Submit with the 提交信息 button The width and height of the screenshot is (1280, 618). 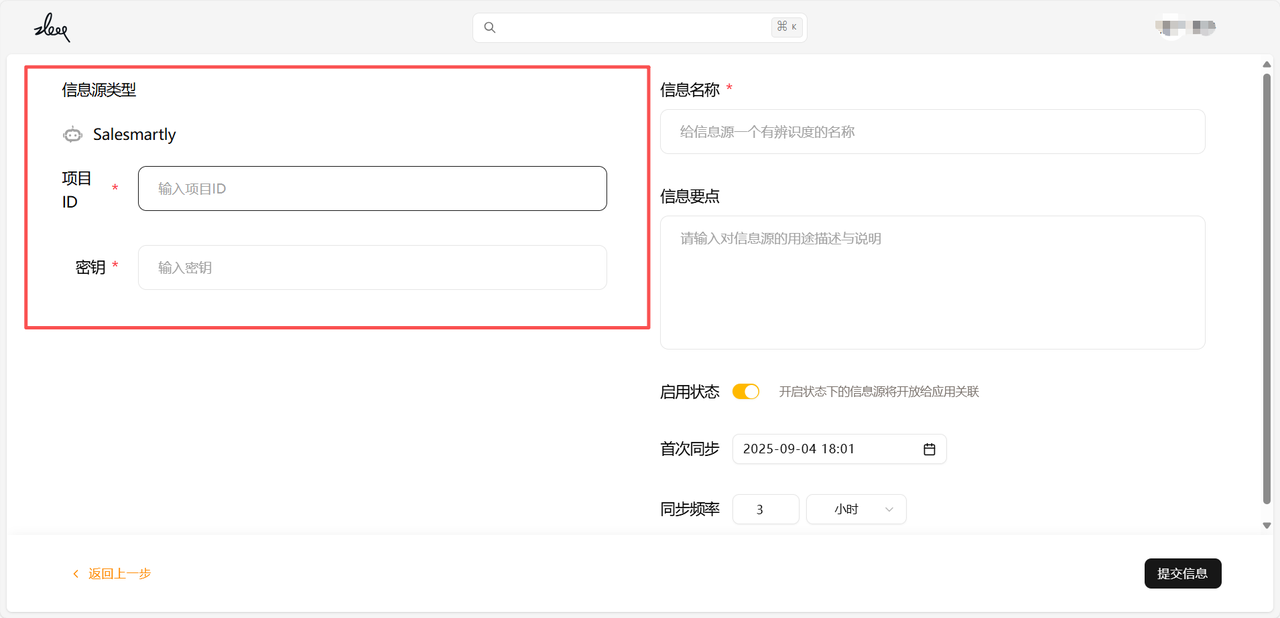1183,574
